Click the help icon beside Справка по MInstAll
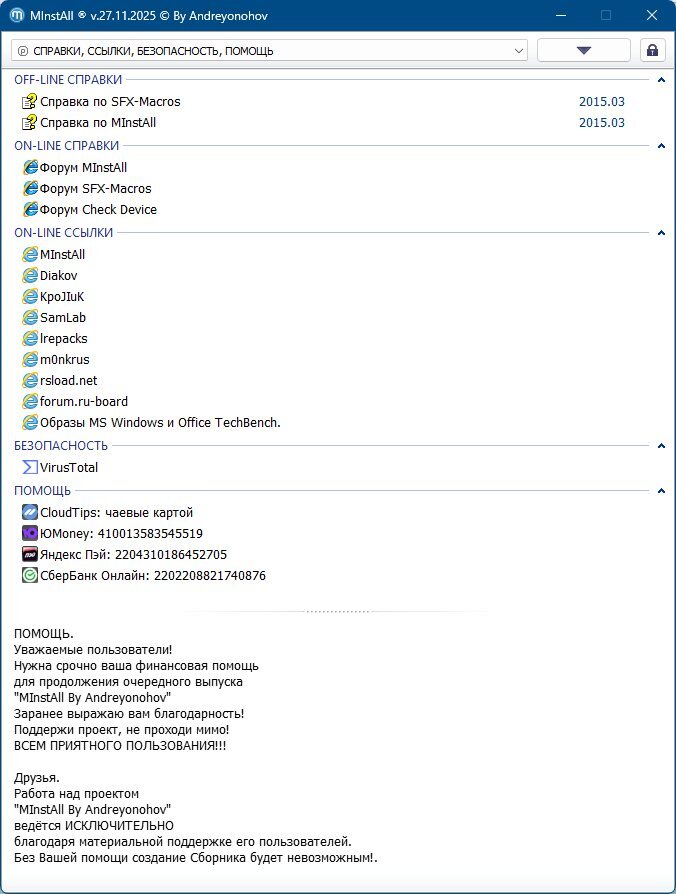 [x=29, y=122]
